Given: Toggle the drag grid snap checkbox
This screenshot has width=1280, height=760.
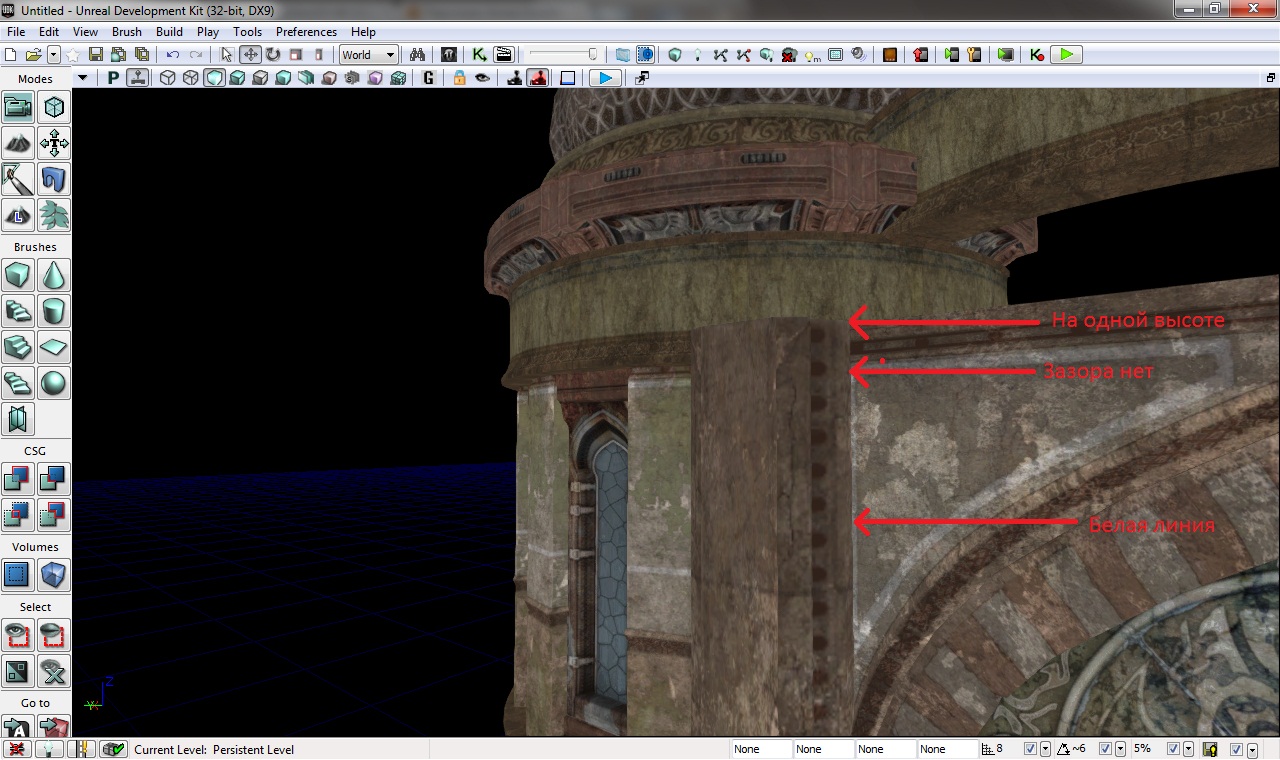Looking at the screenshot, I should pyautogui.click(x=1031, y=749).
